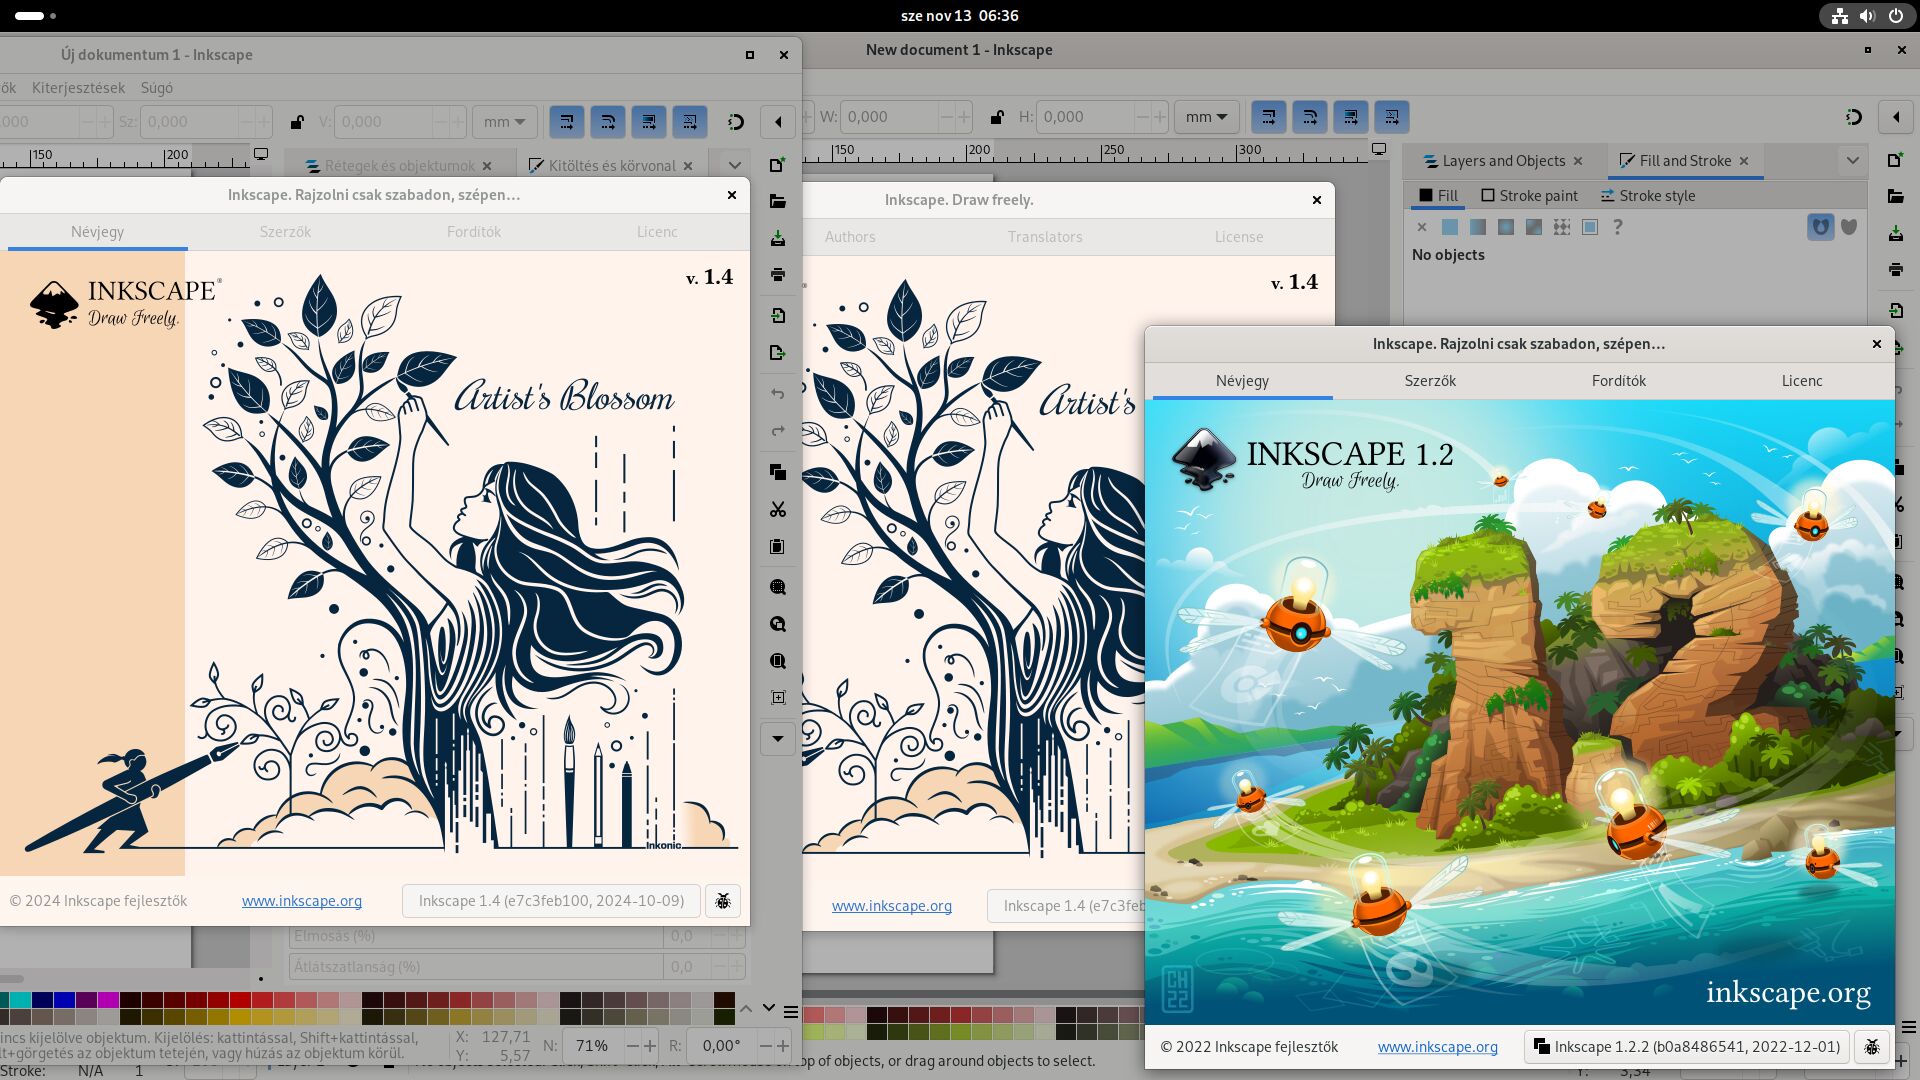
Task: Copy version Inkscape 1.4 (e7c3feb100, 2024-10-09) button
Action: [x=551, y=901]
